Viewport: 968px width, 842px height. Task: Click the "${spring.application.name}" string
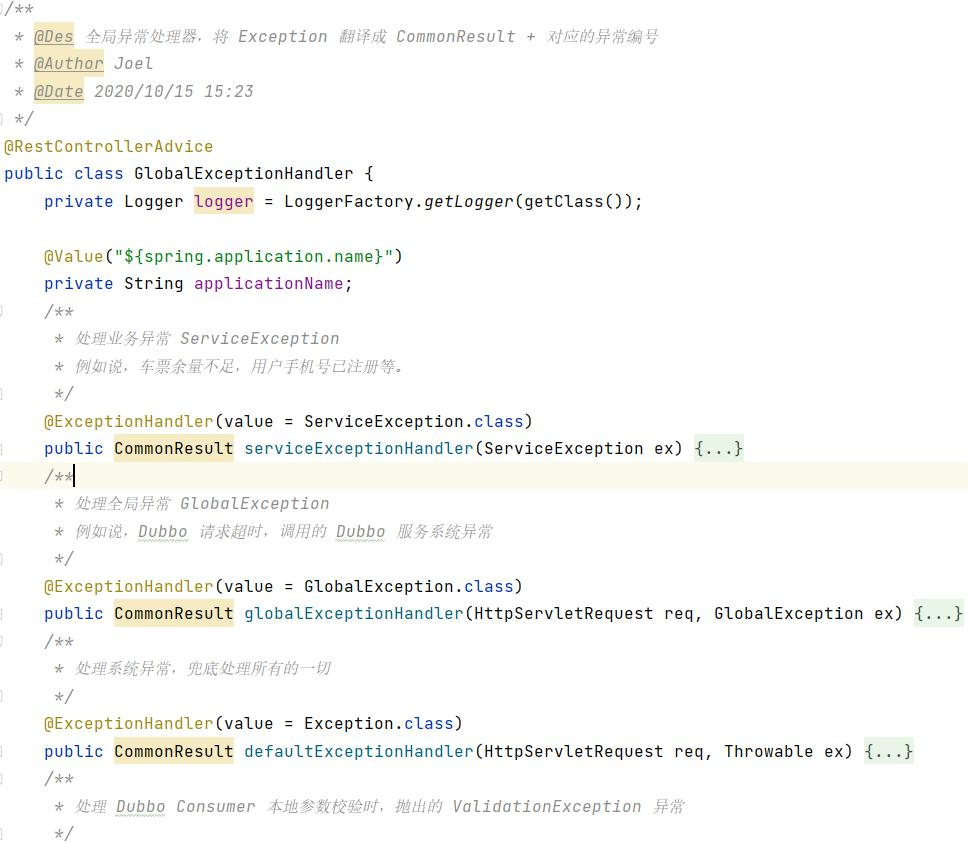pos(253,256)
